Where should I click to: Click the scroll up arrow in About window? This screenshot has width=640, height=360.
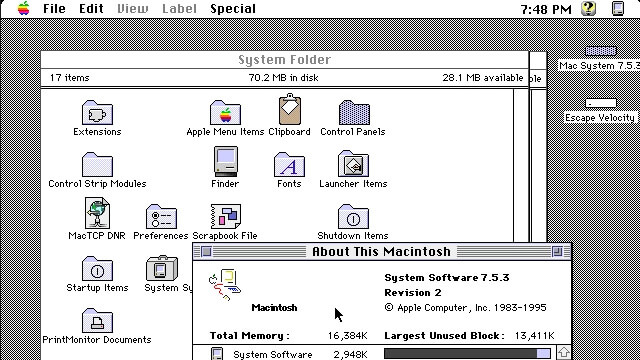[564, 353]
